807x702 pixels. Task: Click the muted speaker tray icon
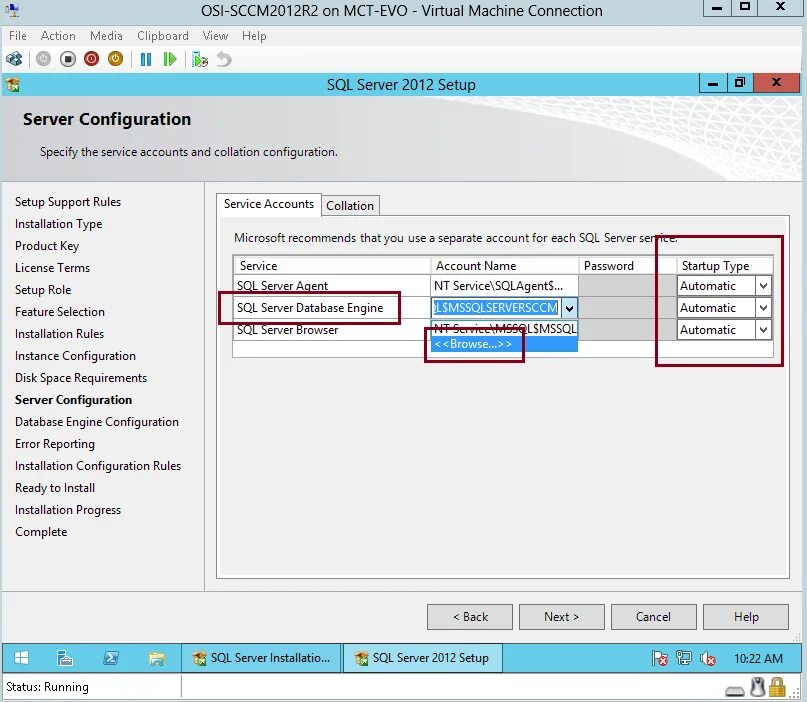(708, 658)
